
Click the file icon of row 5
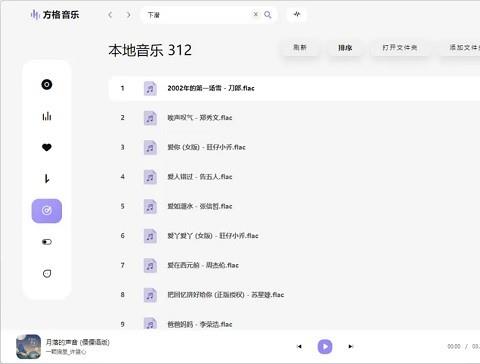150,206
